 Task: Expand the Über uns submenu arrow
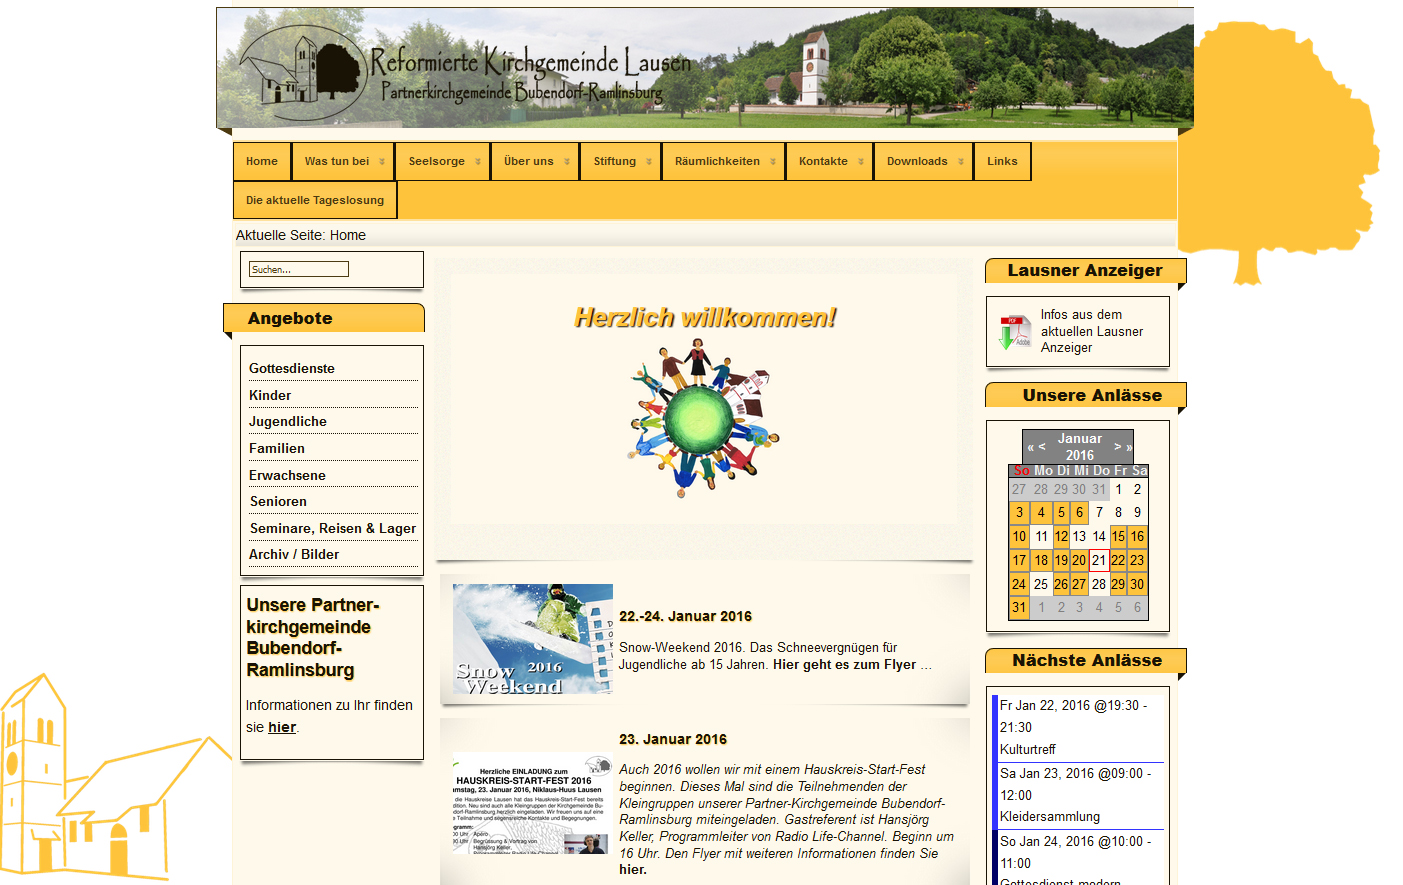coord(566,162)
